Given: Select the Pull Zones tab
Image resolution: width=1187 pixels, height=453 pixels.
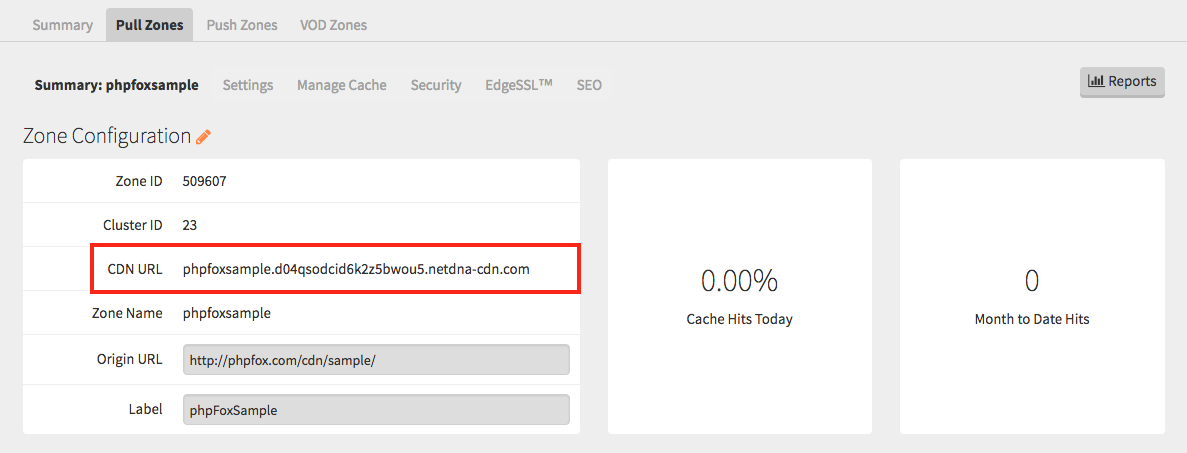Looking at the screenshot, I should point(149,25).
